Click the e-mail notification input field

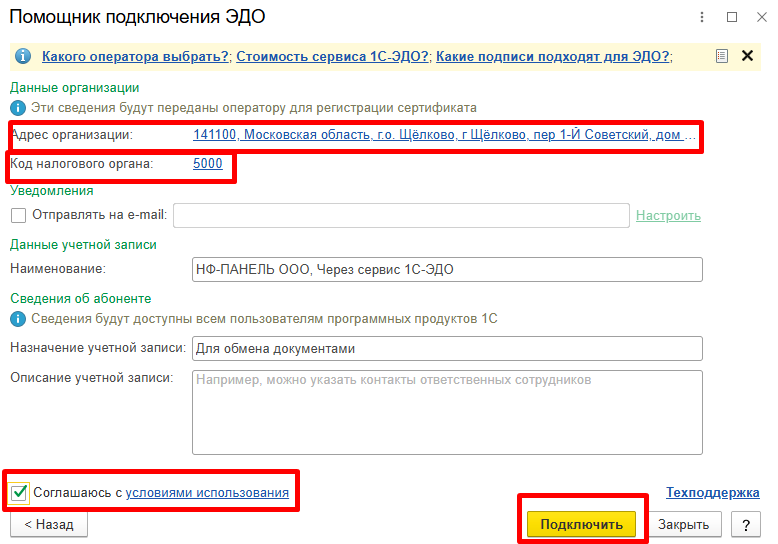(x=401, y=215)
